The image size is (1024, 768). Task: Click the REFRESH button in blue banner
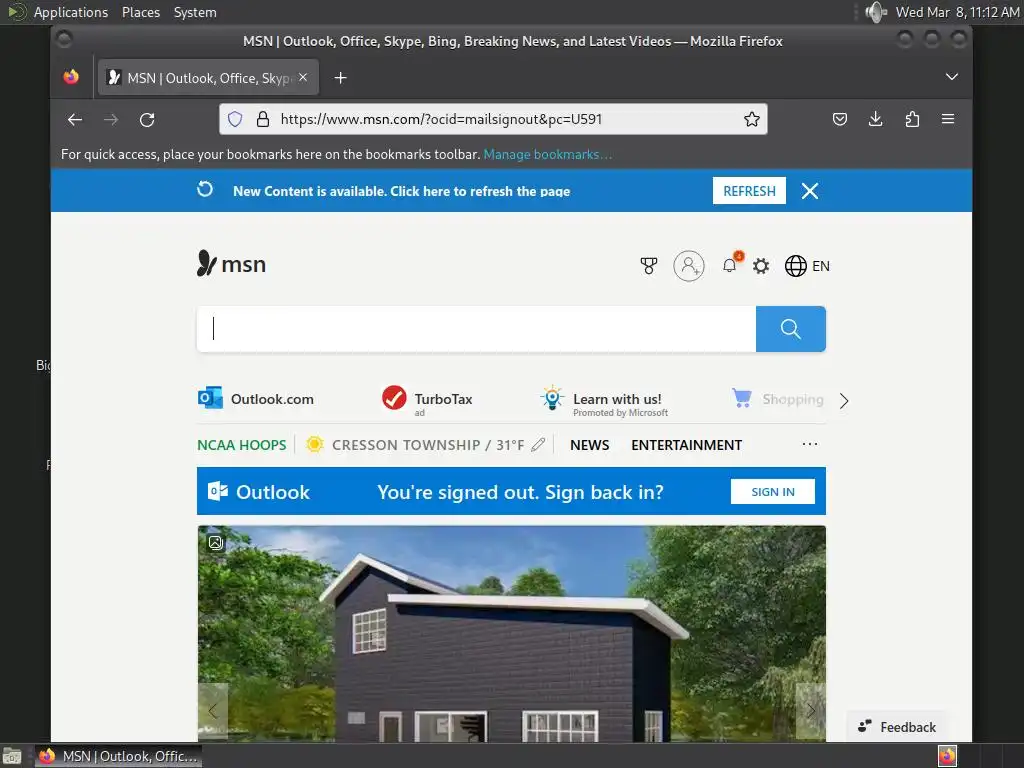tap(749, 191)
